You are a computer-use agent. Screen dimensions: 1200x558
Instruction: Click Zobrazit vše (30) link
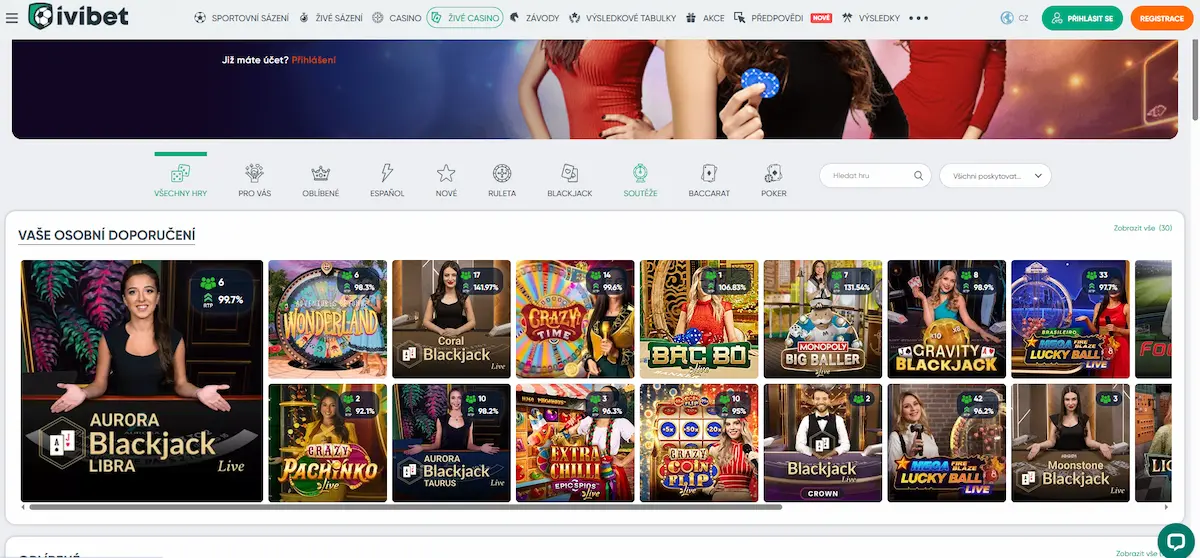[1142, 228]
